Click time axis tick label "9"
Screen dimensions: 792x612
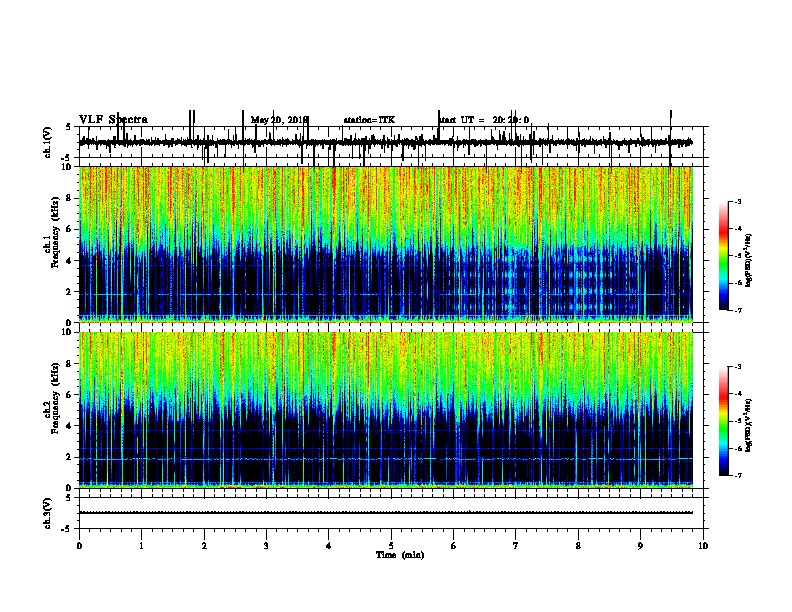pyautogui.click(x=640, y=546)
